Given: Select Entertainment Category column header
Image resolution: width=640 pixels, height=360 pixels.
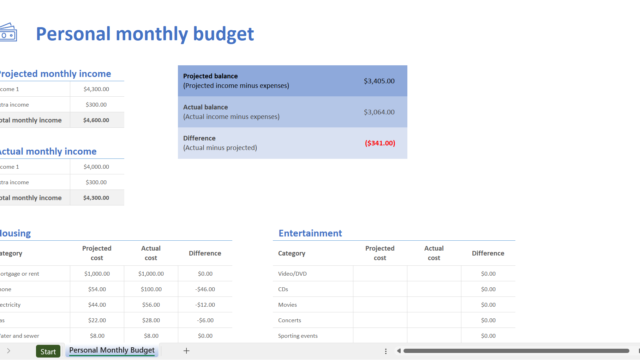Looking at the screenshot, I should click(291, 253).
